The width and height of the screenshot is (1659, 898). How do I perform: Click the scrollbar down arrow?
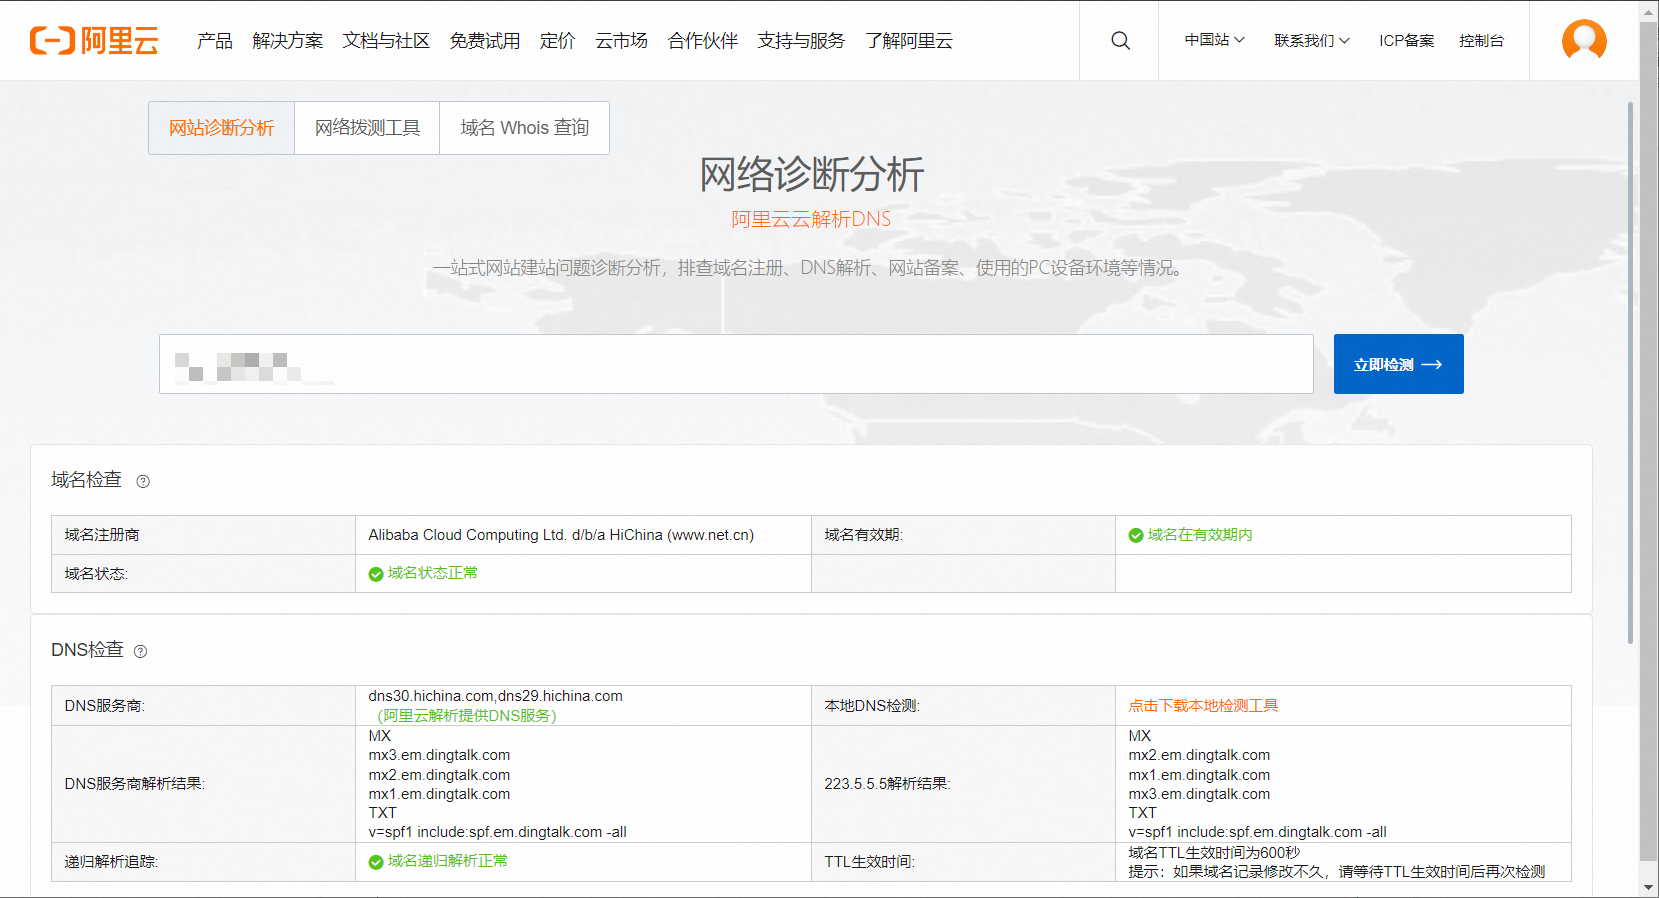1649,887
